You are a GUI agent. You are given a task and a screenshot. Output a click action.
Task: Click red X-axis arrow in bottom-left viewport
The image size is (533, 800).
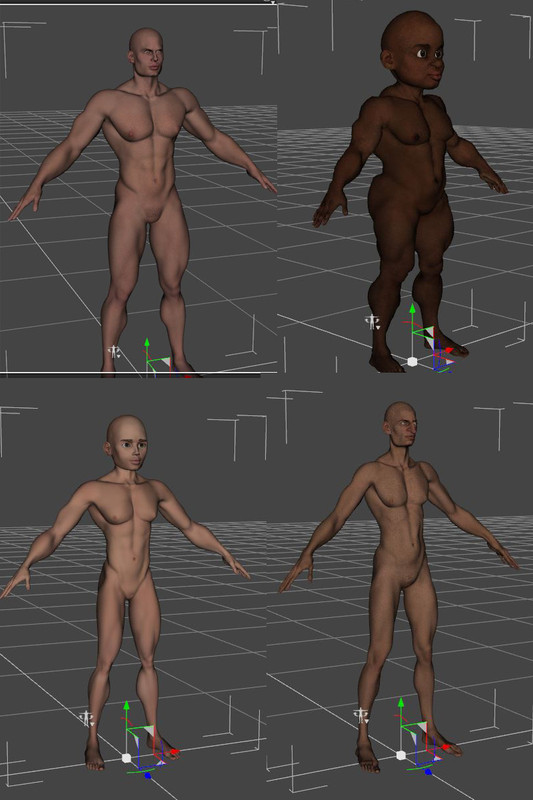(175, 752)
